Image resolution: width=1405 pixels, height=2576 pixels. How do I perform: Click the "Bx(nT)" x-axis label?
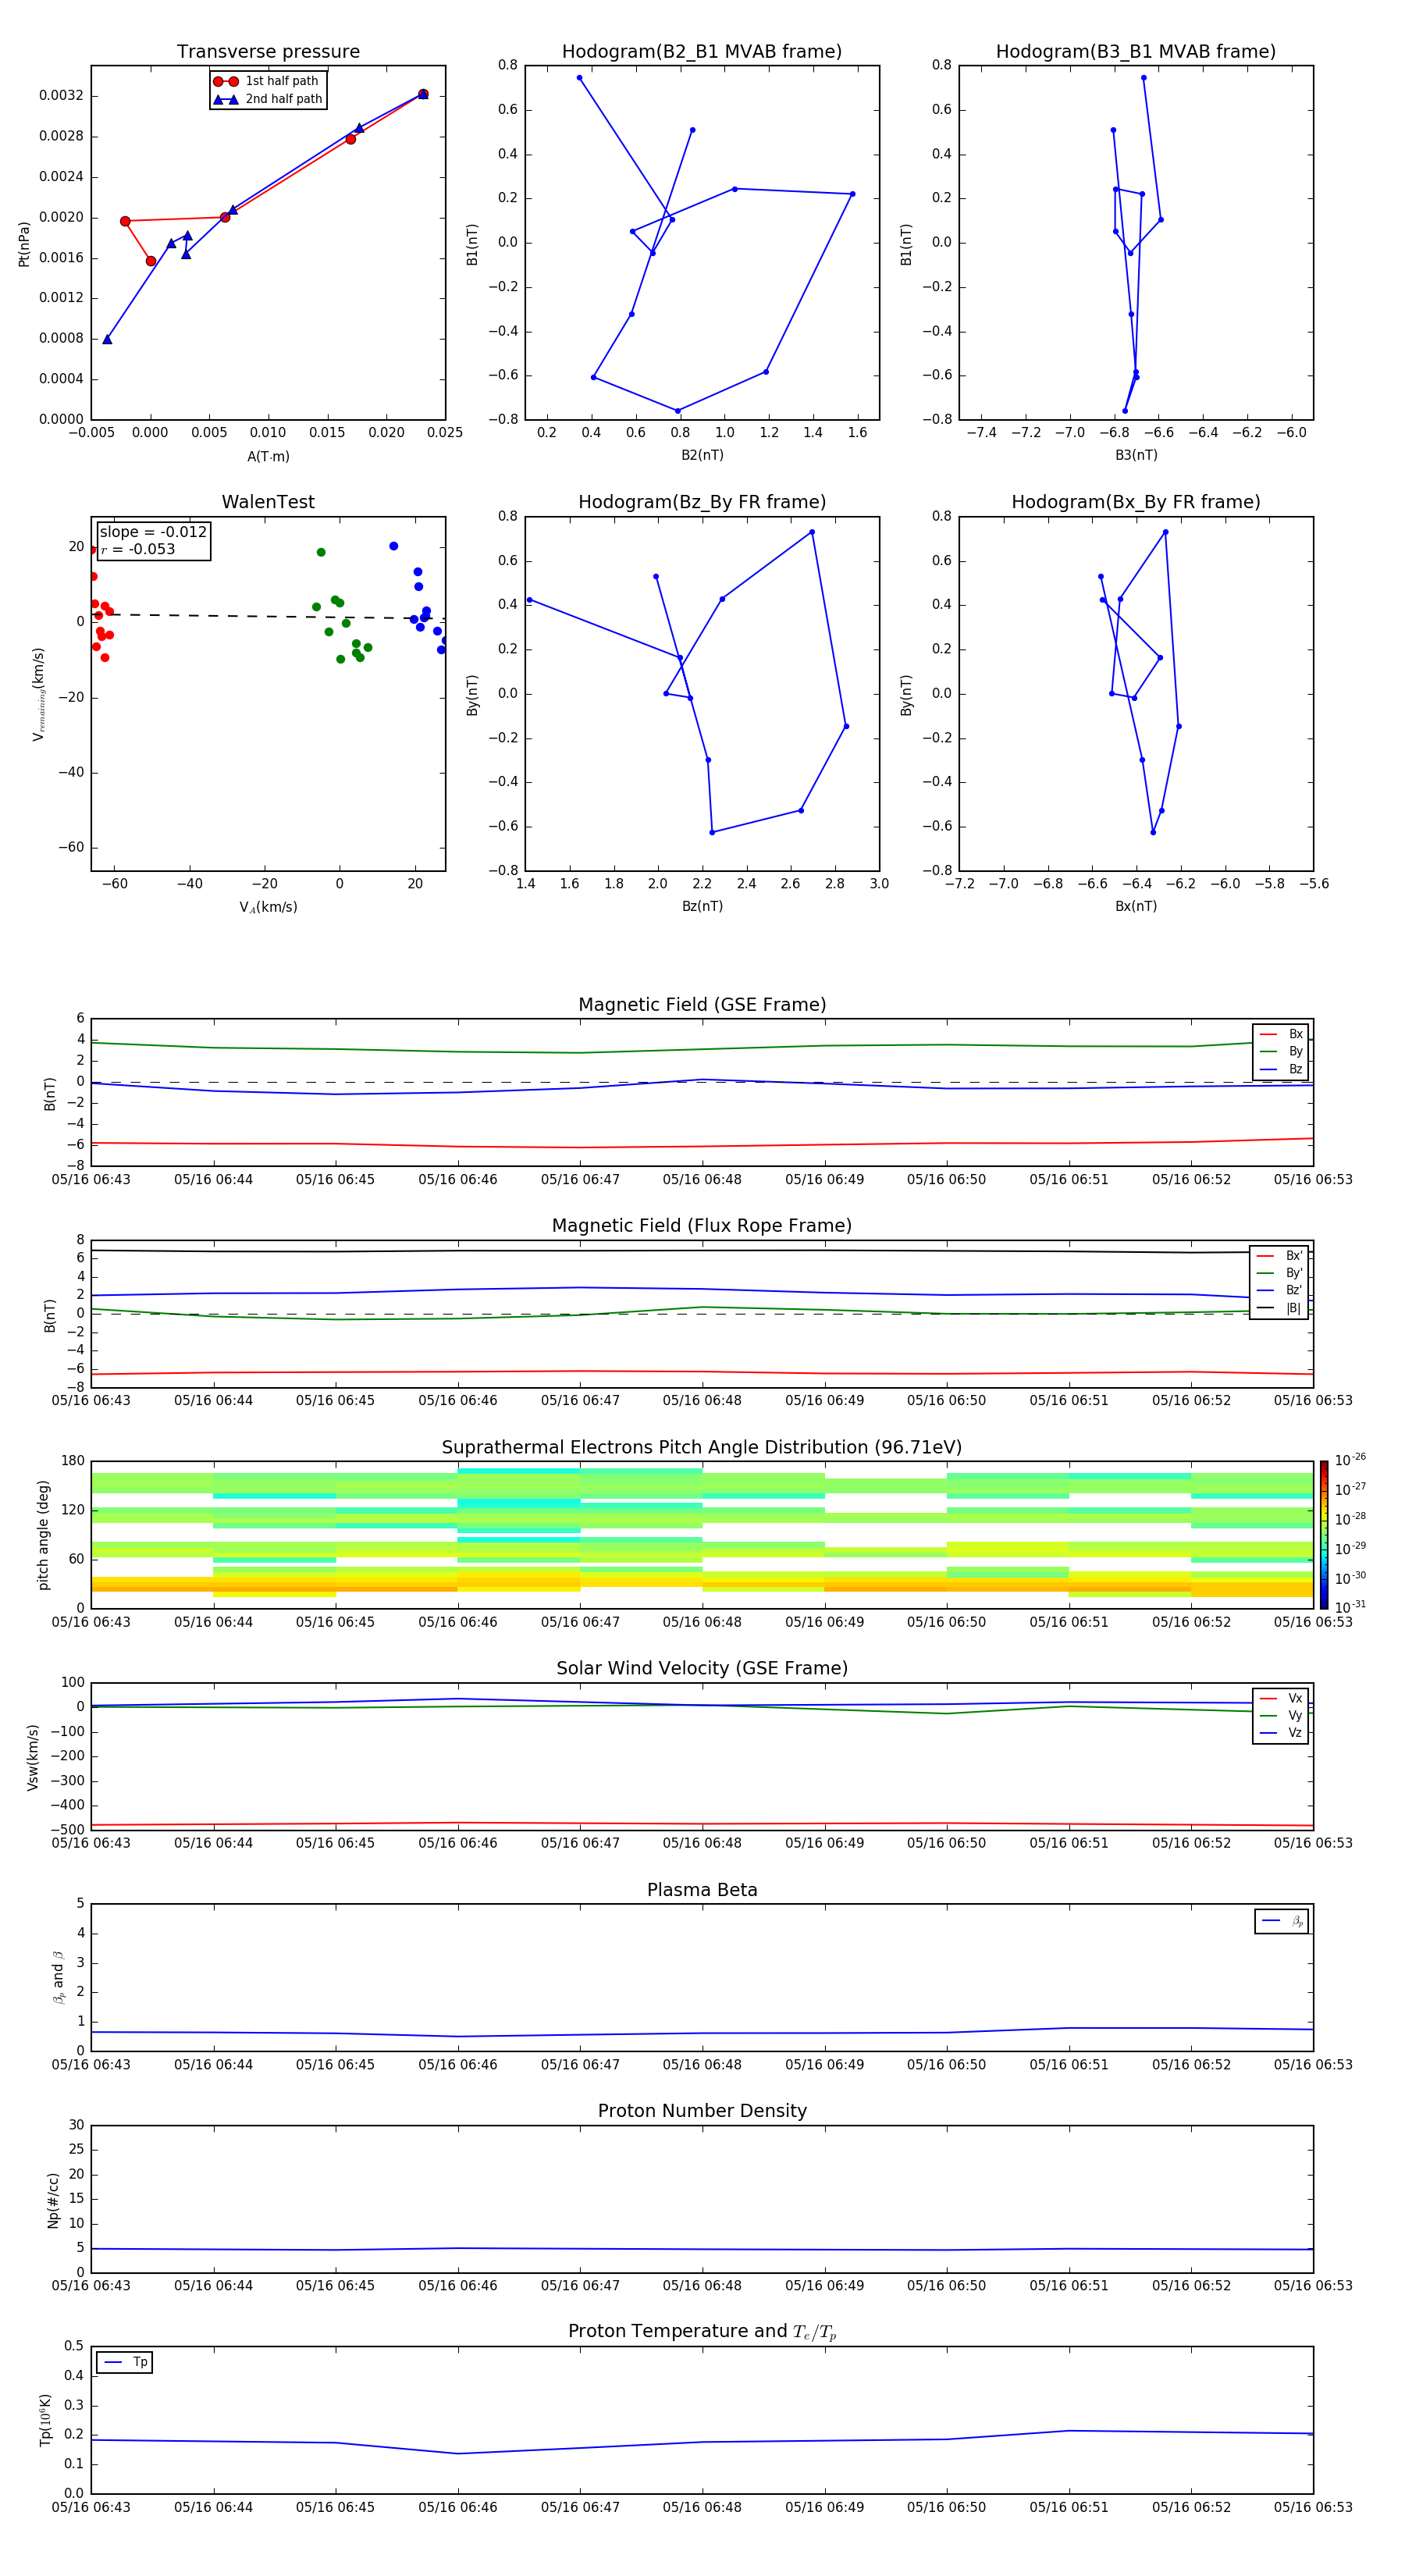1136,906
